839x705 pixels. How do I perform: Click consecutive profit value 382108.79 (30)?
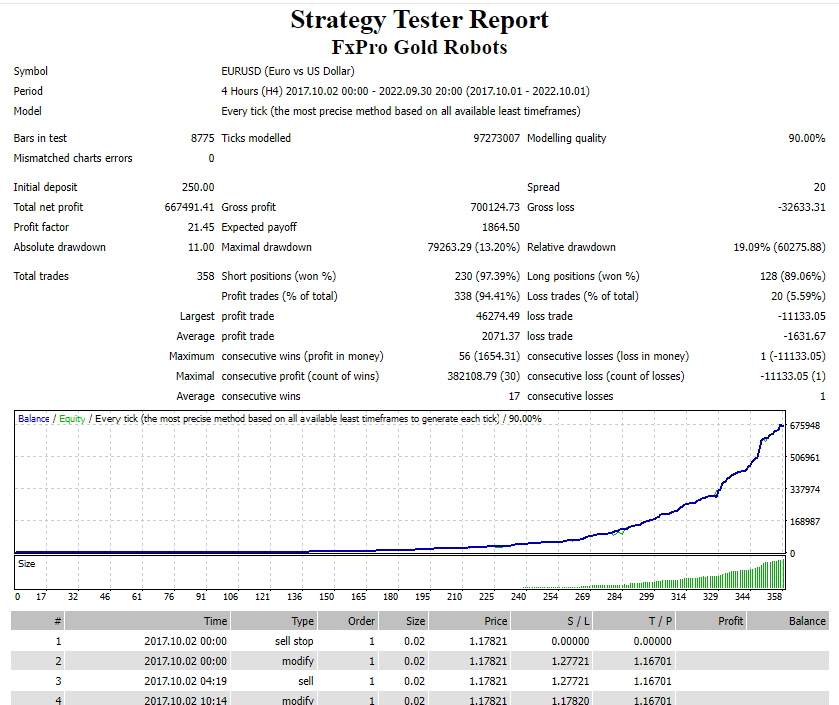(484, 376)
